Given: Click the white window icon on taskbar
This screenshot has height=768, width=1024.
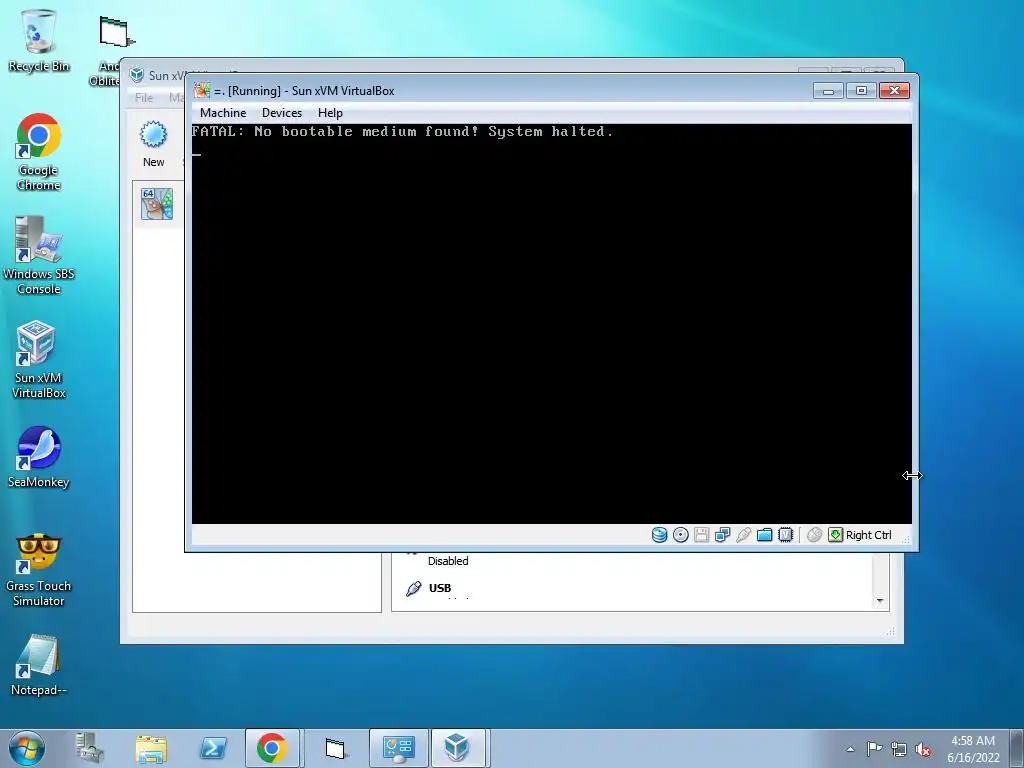Looking at the screenshot, I should (334, 748).
